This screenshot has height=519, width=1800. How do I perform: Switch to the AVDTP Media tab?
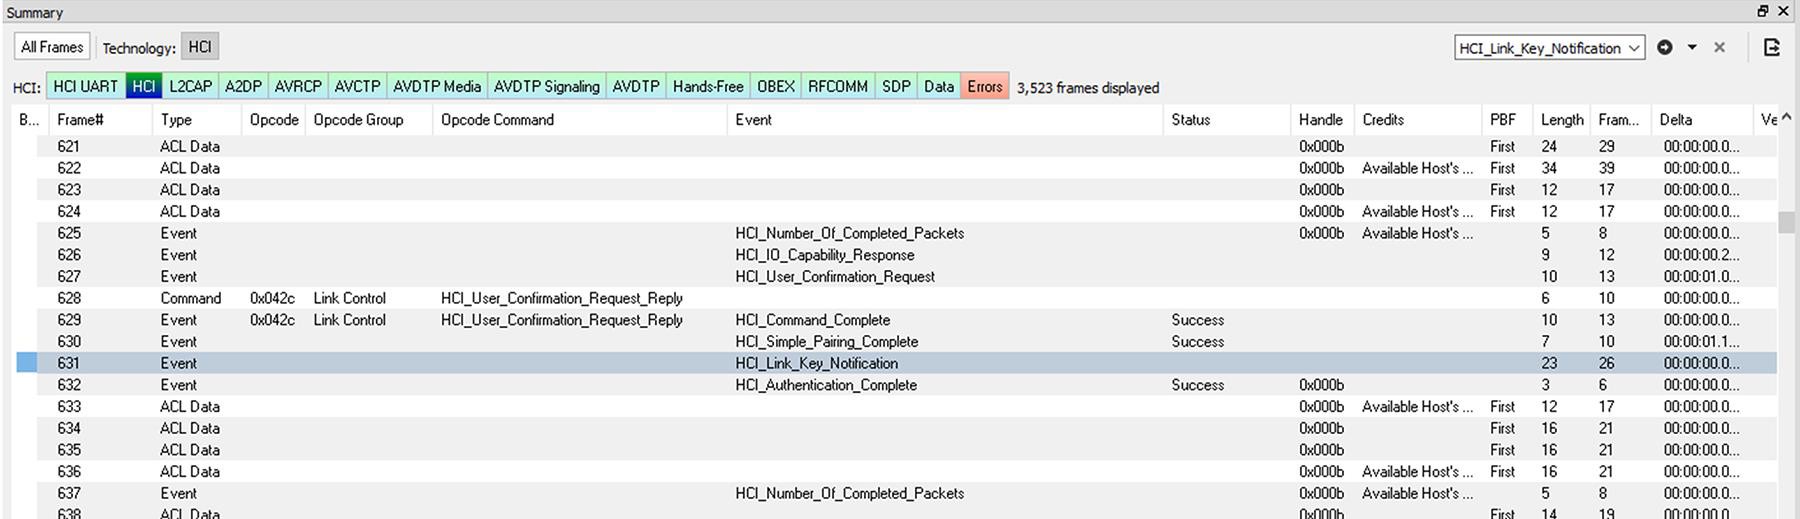pos(437,87)
